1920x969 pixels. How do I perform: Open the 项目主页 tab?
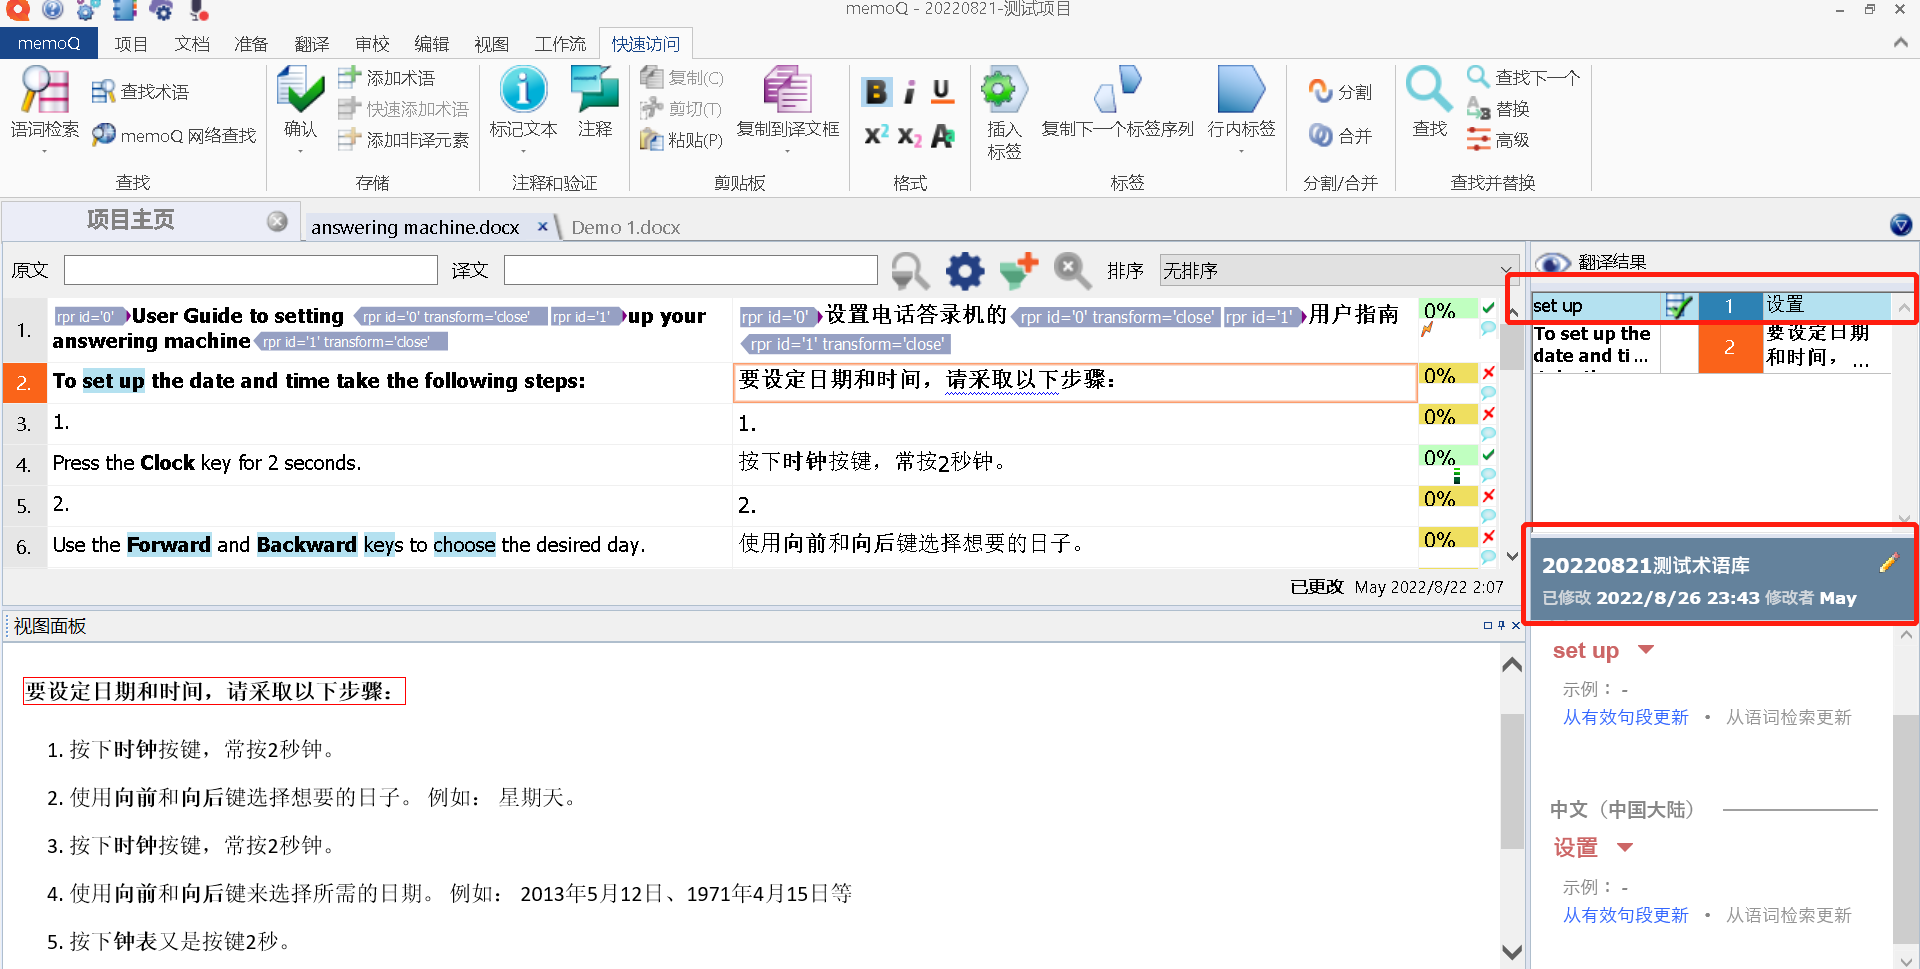click(131, 221)
